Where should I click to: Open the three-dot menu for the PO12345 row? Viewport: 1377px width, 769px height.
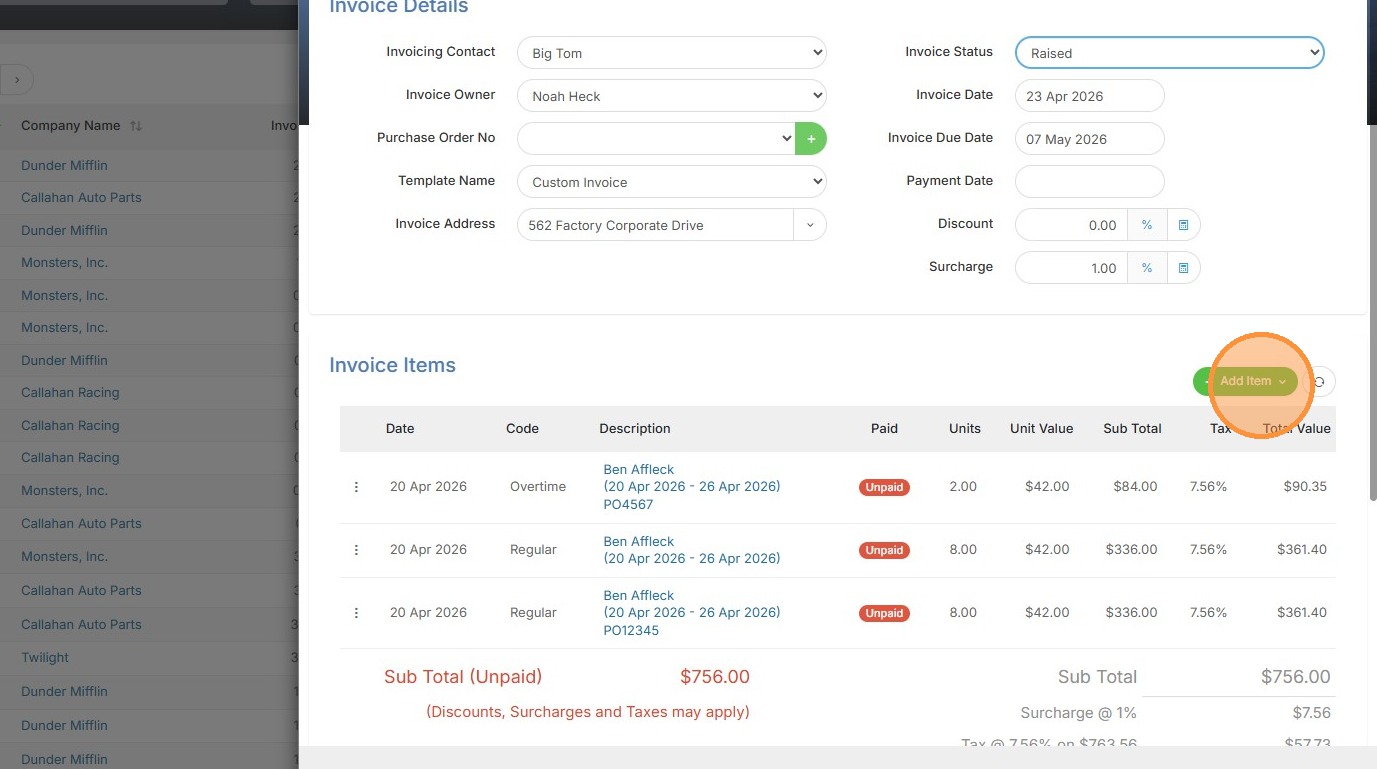pos(356,613)
